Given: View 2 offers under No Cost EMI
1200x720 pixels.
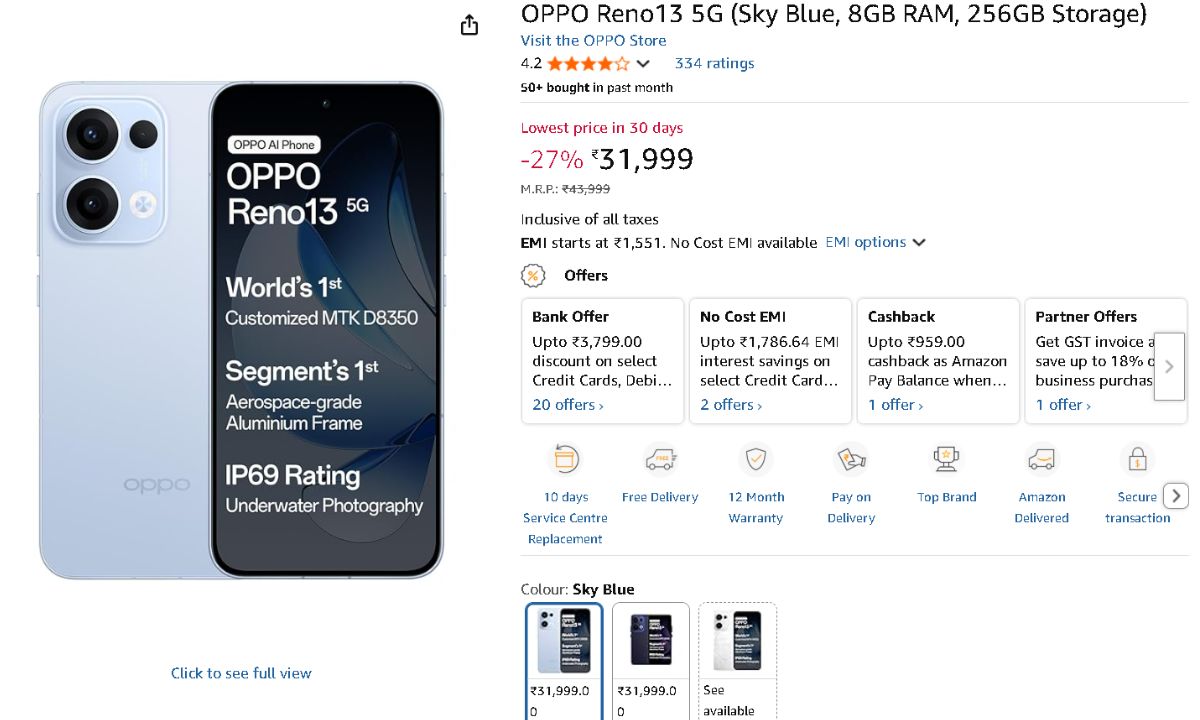Looking at the screenshot, I should [x=730, y=405].
